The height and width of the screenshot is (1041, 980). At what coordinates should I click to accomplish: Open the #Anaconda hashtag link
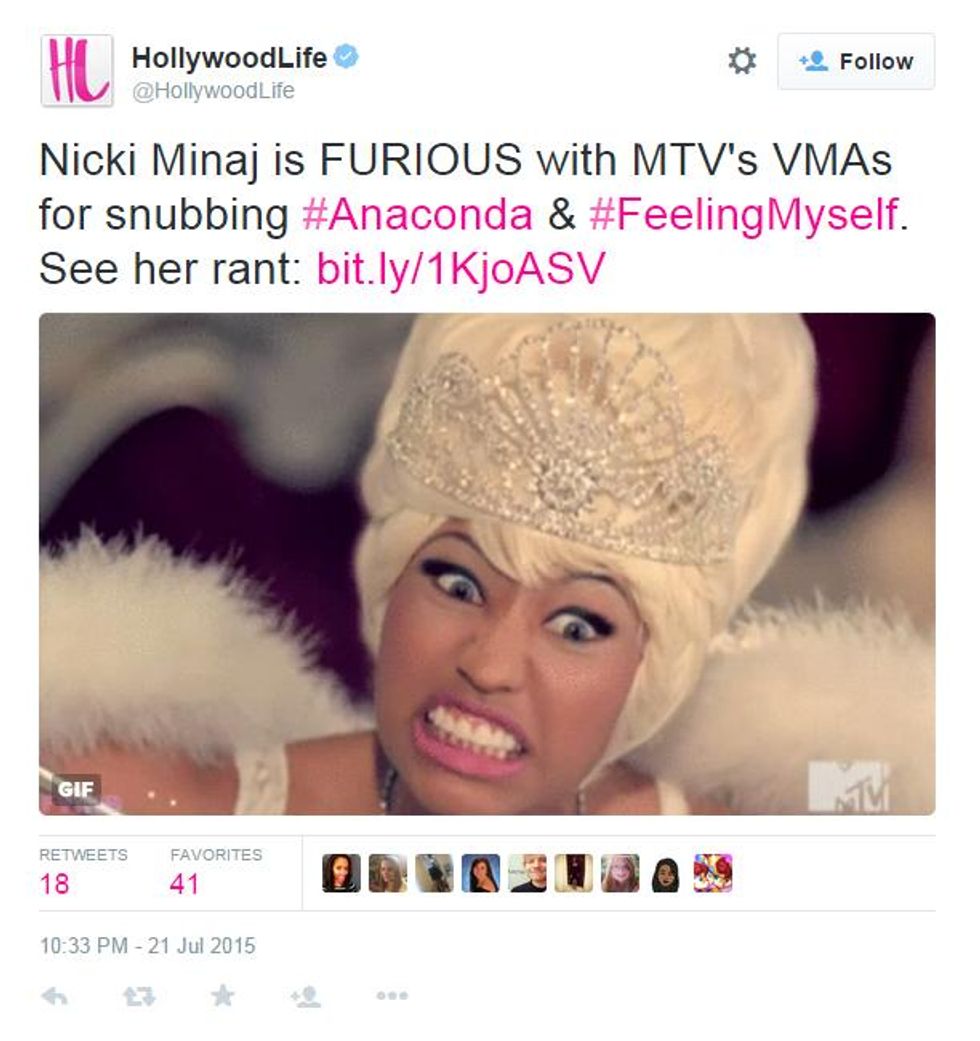(418, 214)
